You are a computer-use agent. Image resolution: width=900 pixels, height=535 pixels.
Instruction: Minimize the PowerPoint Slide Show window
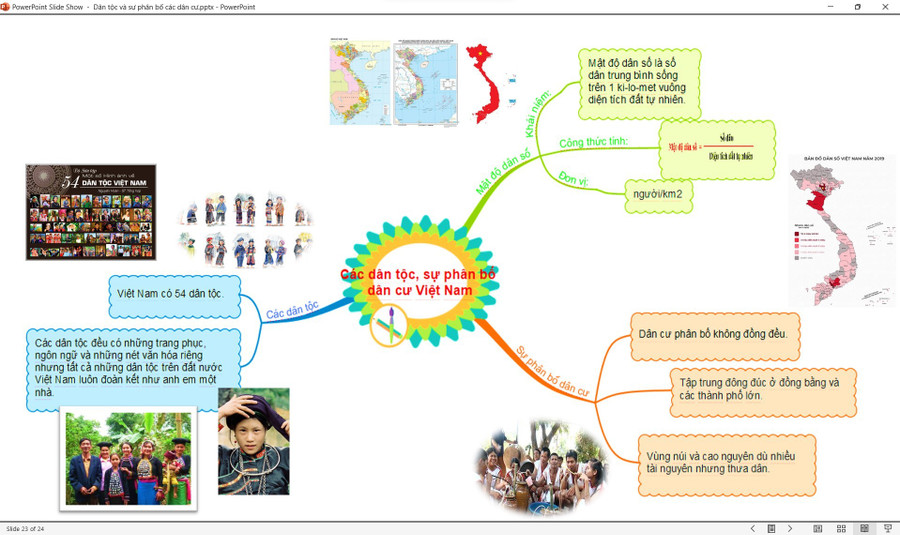pyautogui.click(x=829, y=6)
